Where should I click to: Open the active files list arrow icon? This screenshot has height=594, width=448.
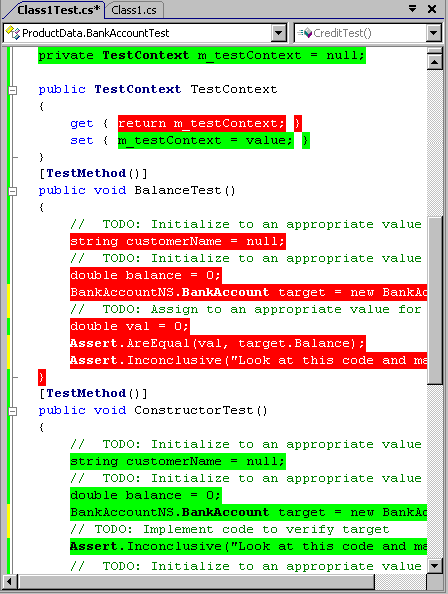click(413, 8)
